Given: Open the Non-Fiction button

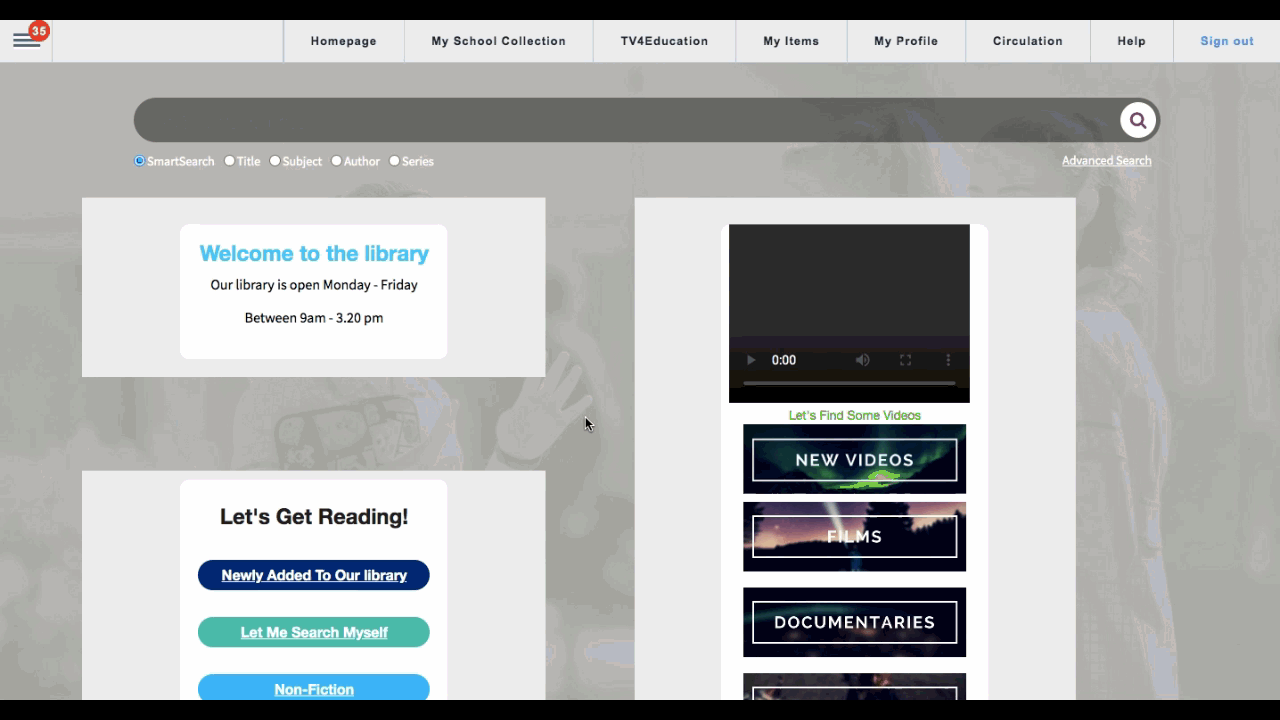Looking at the screenshot, I should 314,688.
